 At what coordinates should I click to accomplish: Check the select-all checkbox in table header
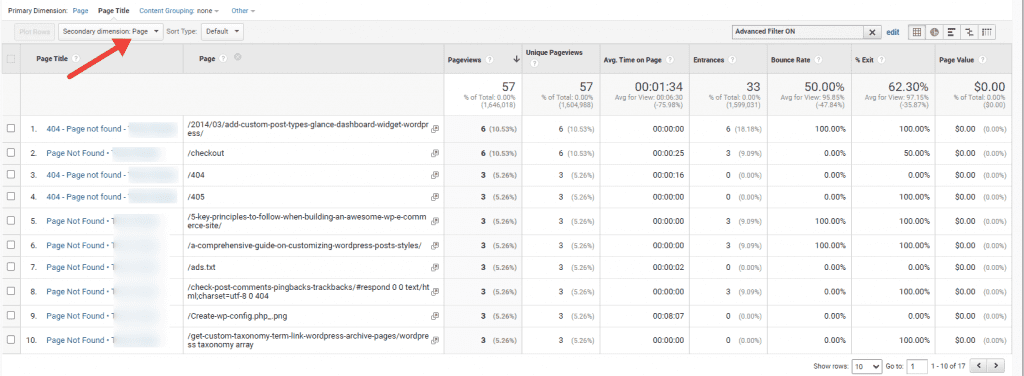point(10,59)
